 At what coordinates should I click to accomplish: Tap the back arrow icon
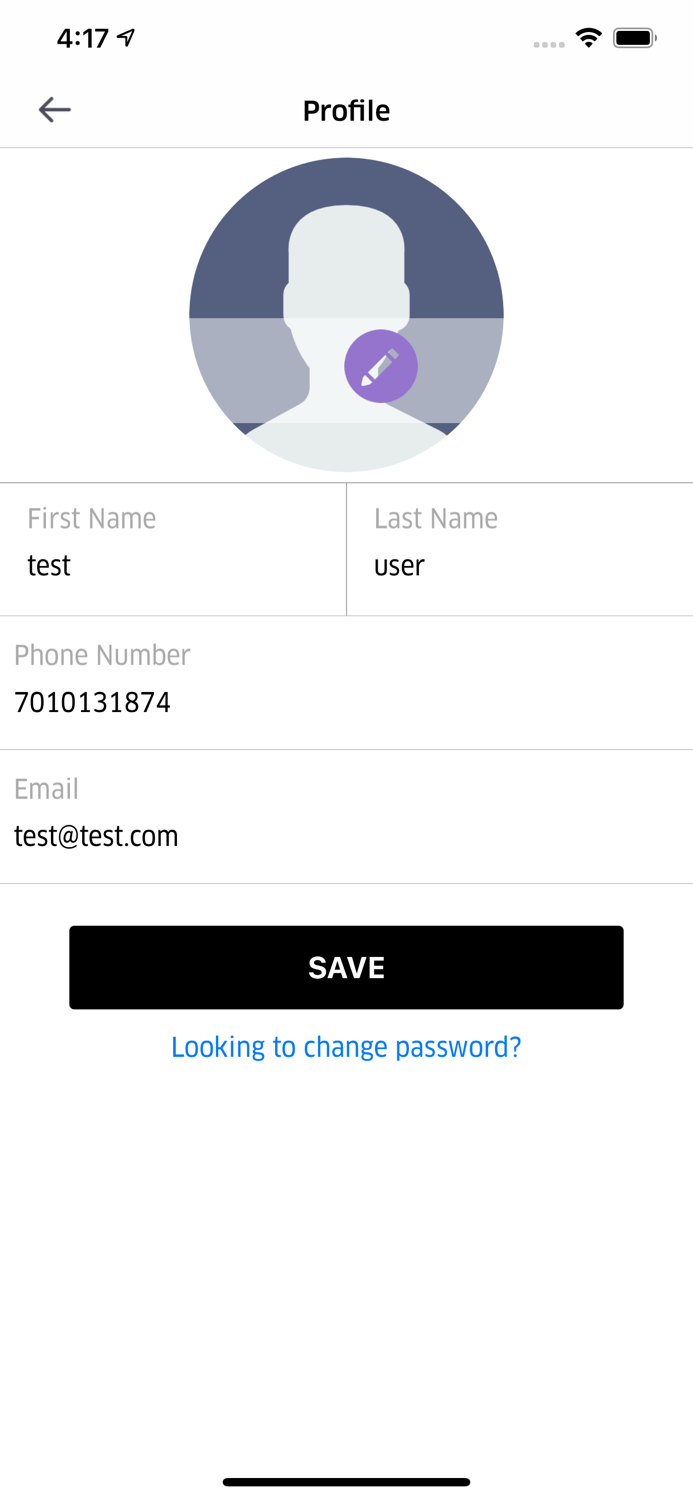(x=54, y=109)
